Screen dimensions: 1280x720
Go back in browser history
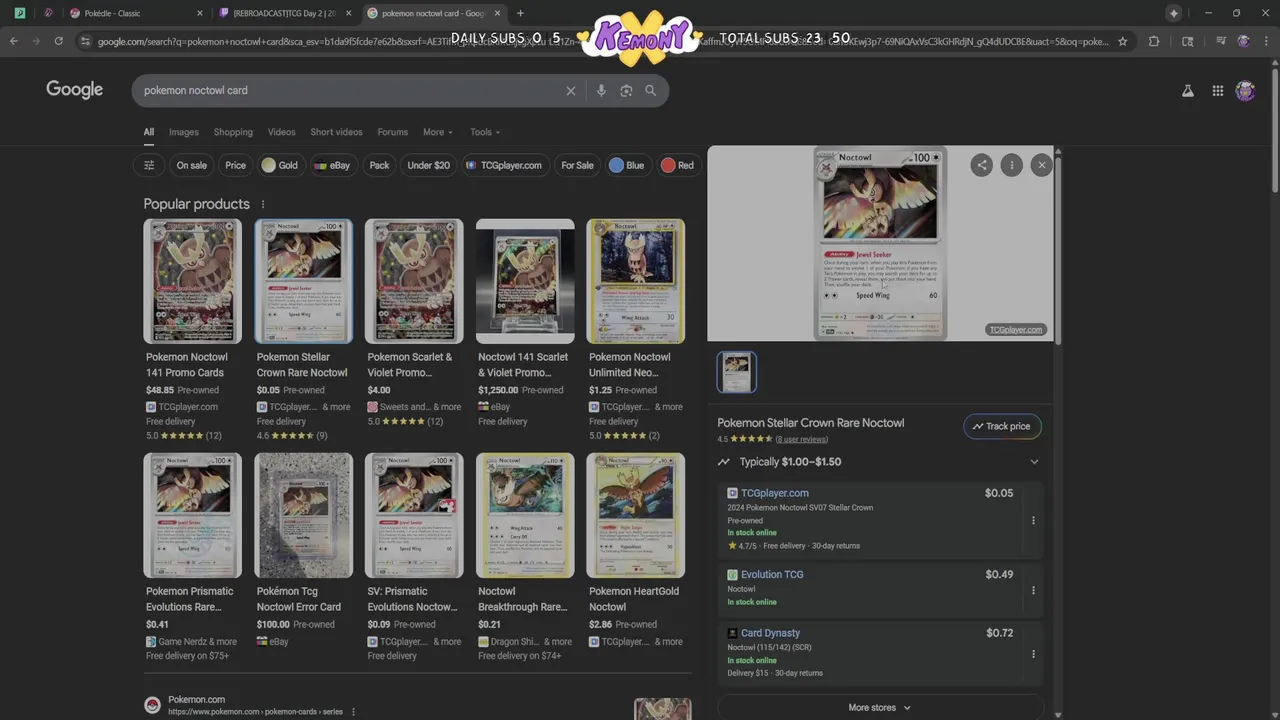[x=14, y=41]
